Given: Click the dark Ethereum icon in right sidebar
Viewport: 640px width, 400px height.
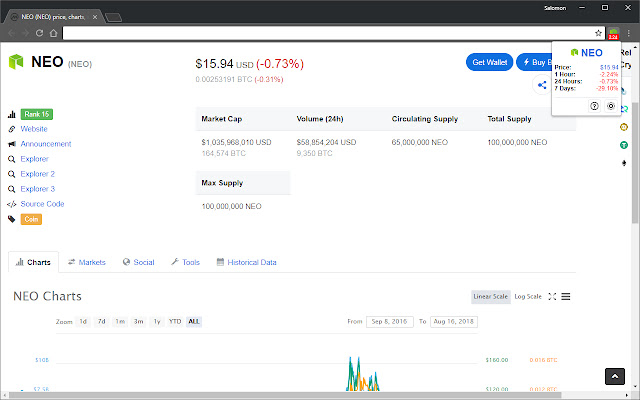Looking at the screenshot, I should 624,163.
